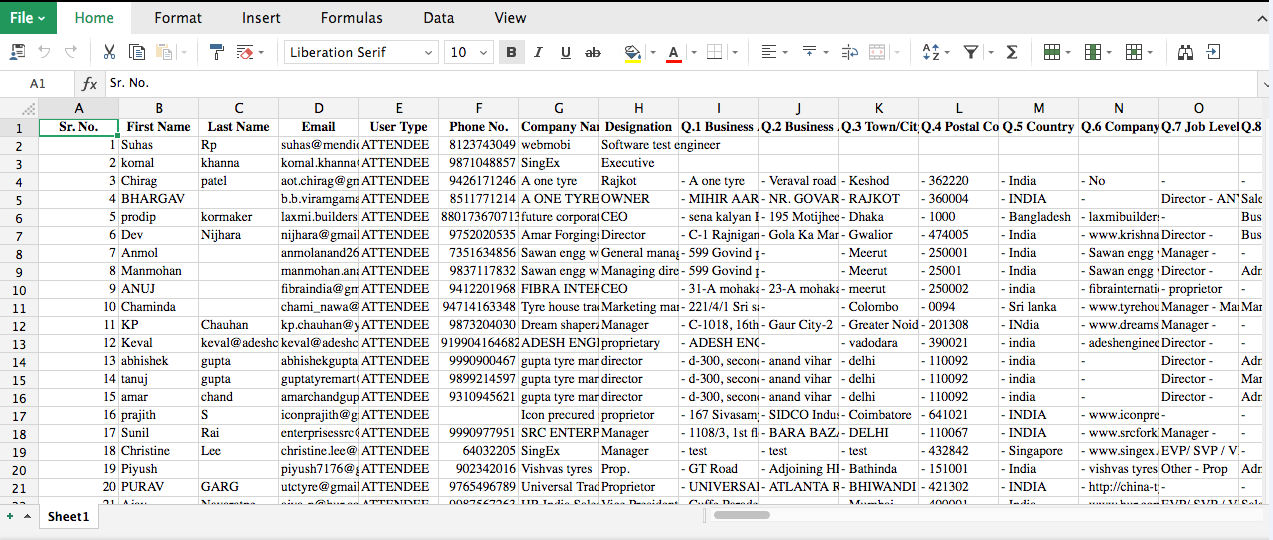Image resolution: width=1273 pixels, height=540 pixels.
Task: Open the File menu
Action: tap(28, 18)
